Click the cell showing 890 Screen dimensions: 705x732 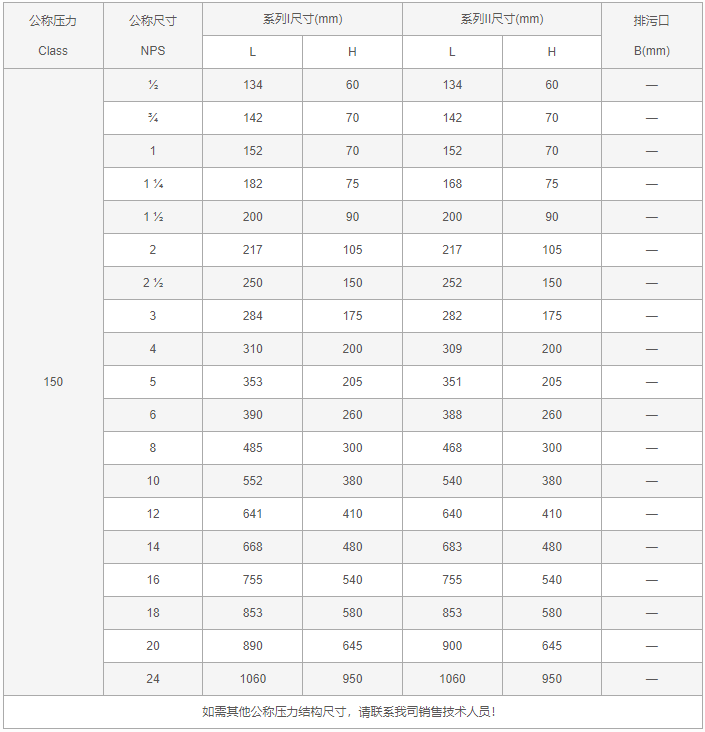pos(253,646)
